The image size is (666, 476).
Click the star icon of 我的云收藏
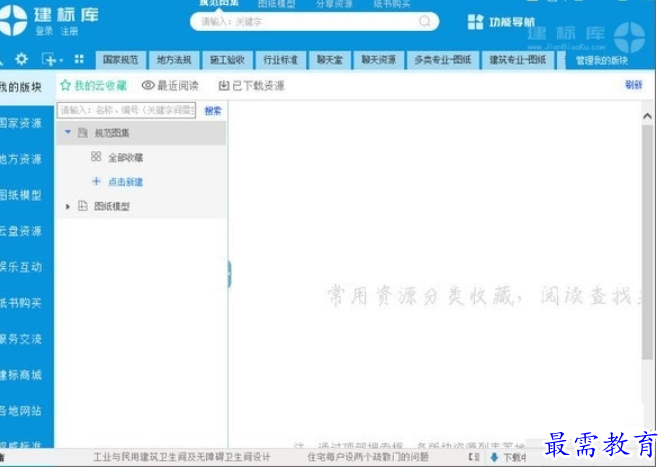point(65,85)
